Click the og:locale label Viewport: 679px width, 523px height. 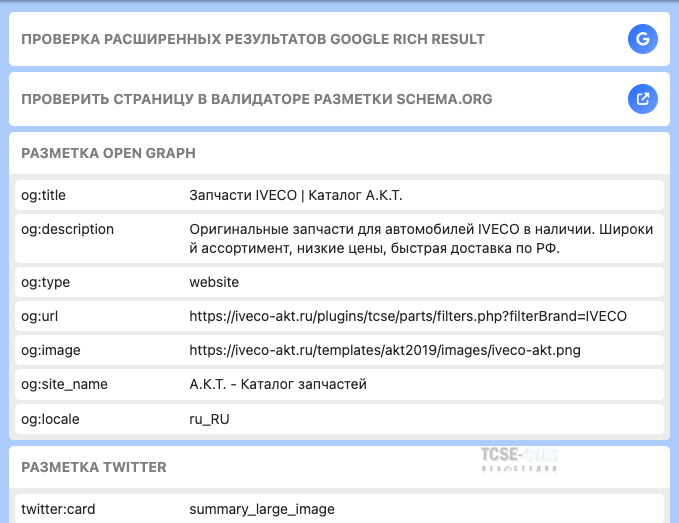click(50, 419)
